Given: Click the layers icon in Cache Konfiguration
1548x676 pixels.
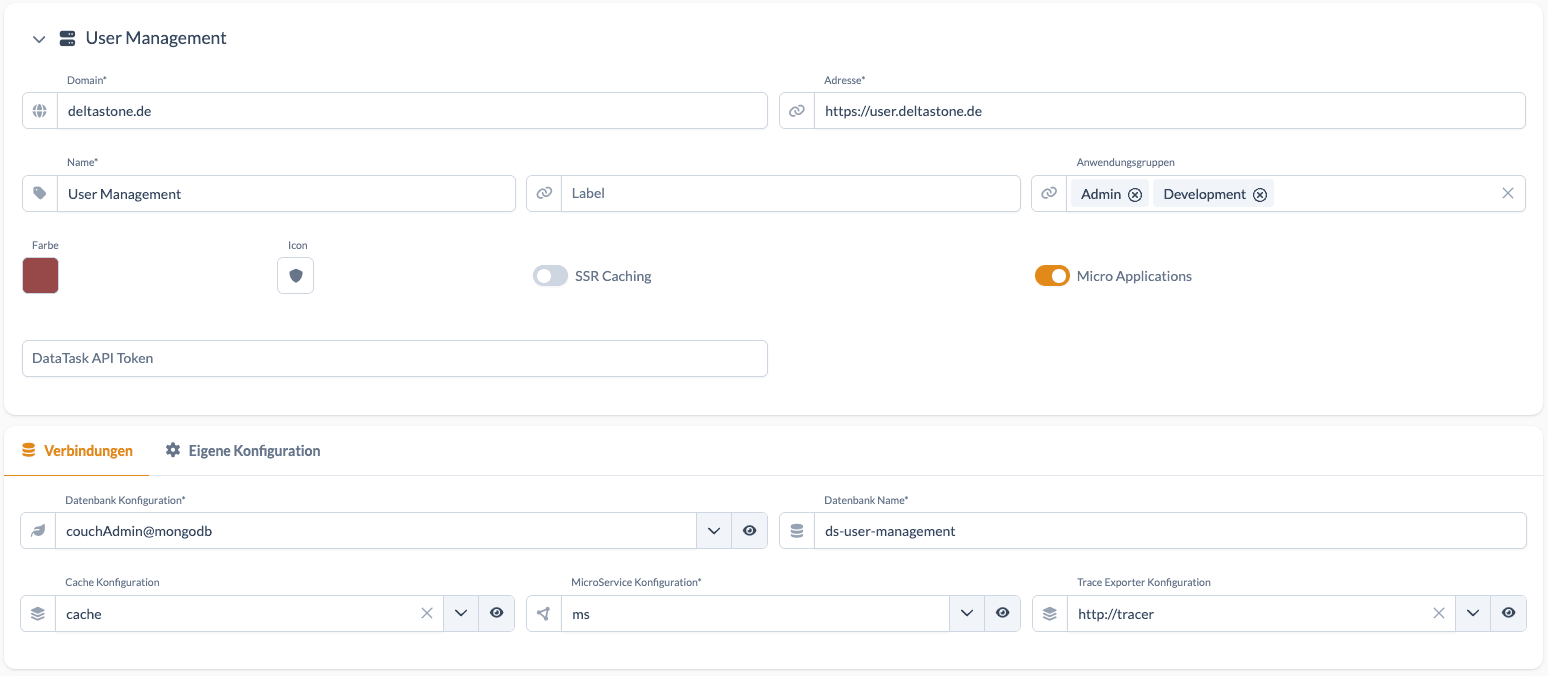Looking at the screenshot, I should (x=38, y=614).
